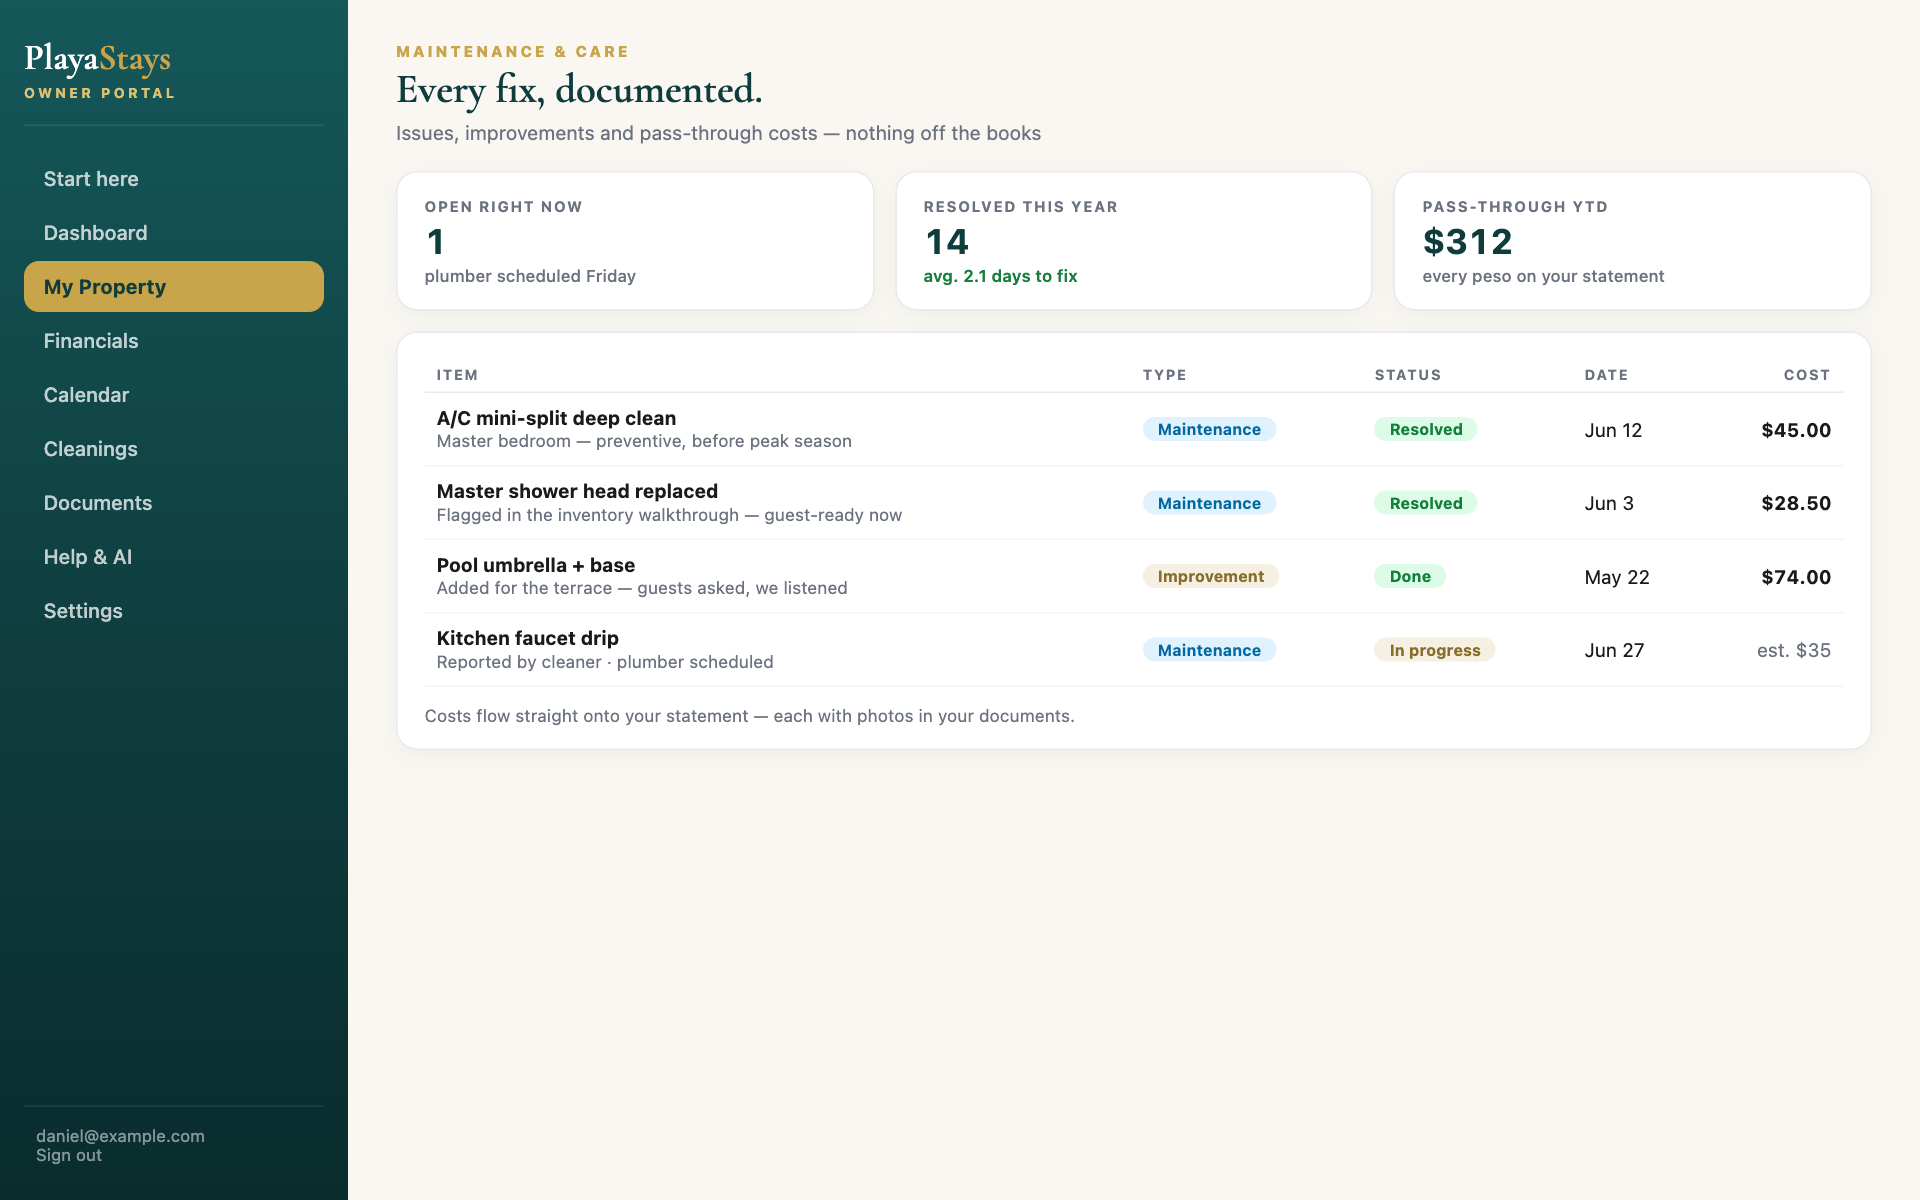Click the May 22 date cell
The image size is (1920, 1200).
coord(1617,577)
